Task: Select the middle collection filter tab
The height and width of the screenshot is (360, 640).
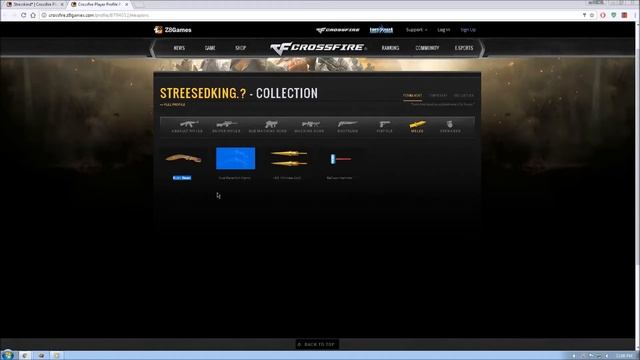Action: click(x=438, y=96)
